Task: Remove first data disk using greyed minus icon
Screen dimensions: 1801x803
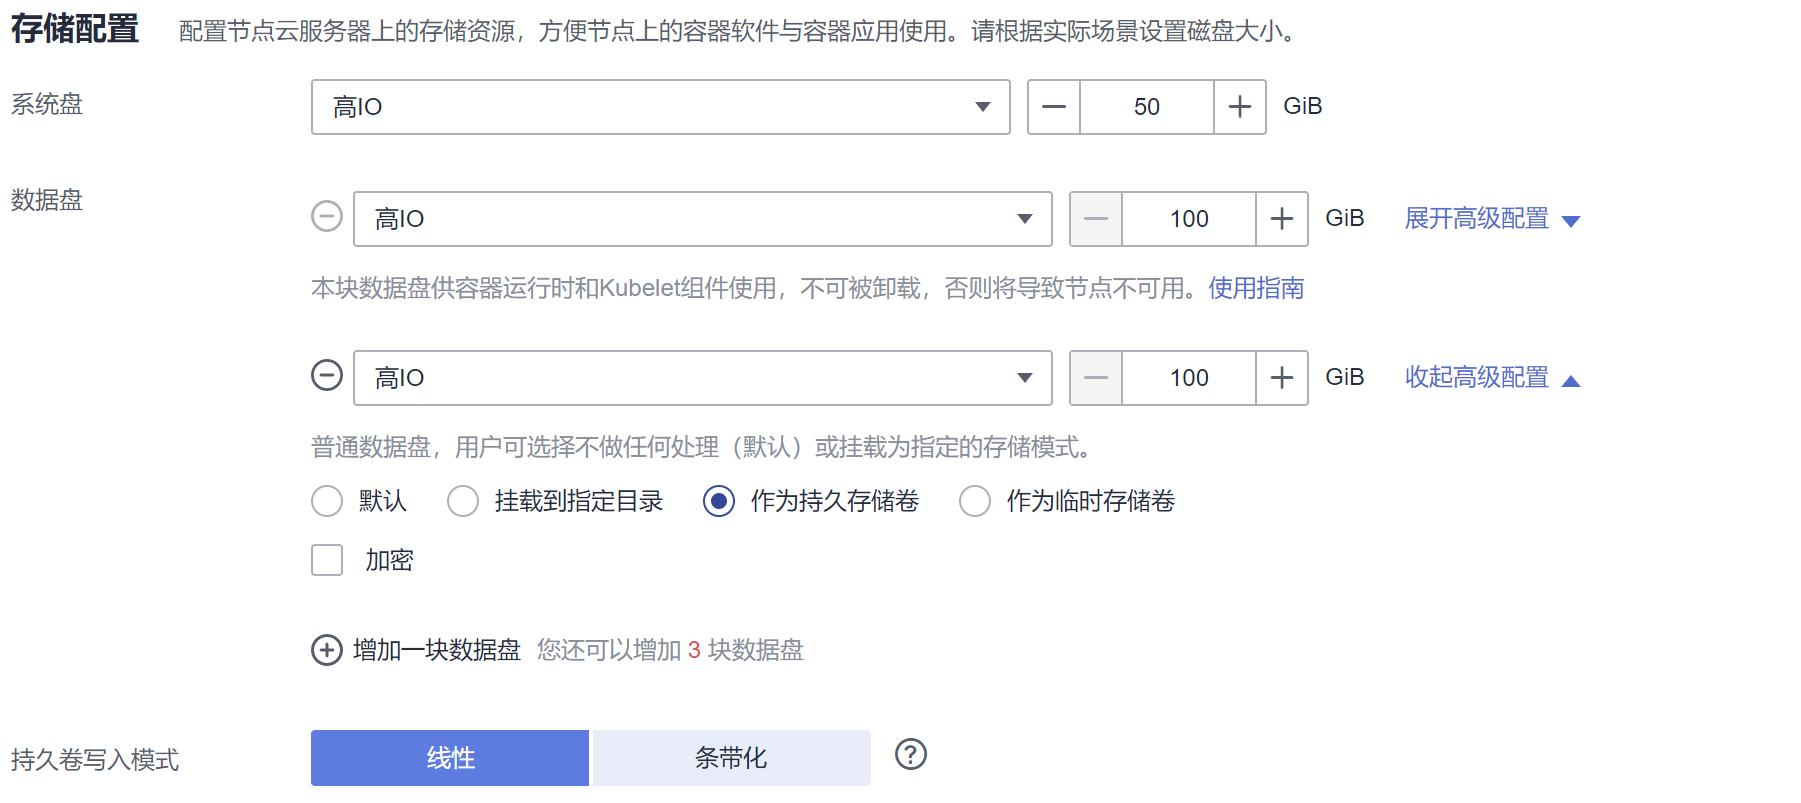Action: tap(327, 216)
